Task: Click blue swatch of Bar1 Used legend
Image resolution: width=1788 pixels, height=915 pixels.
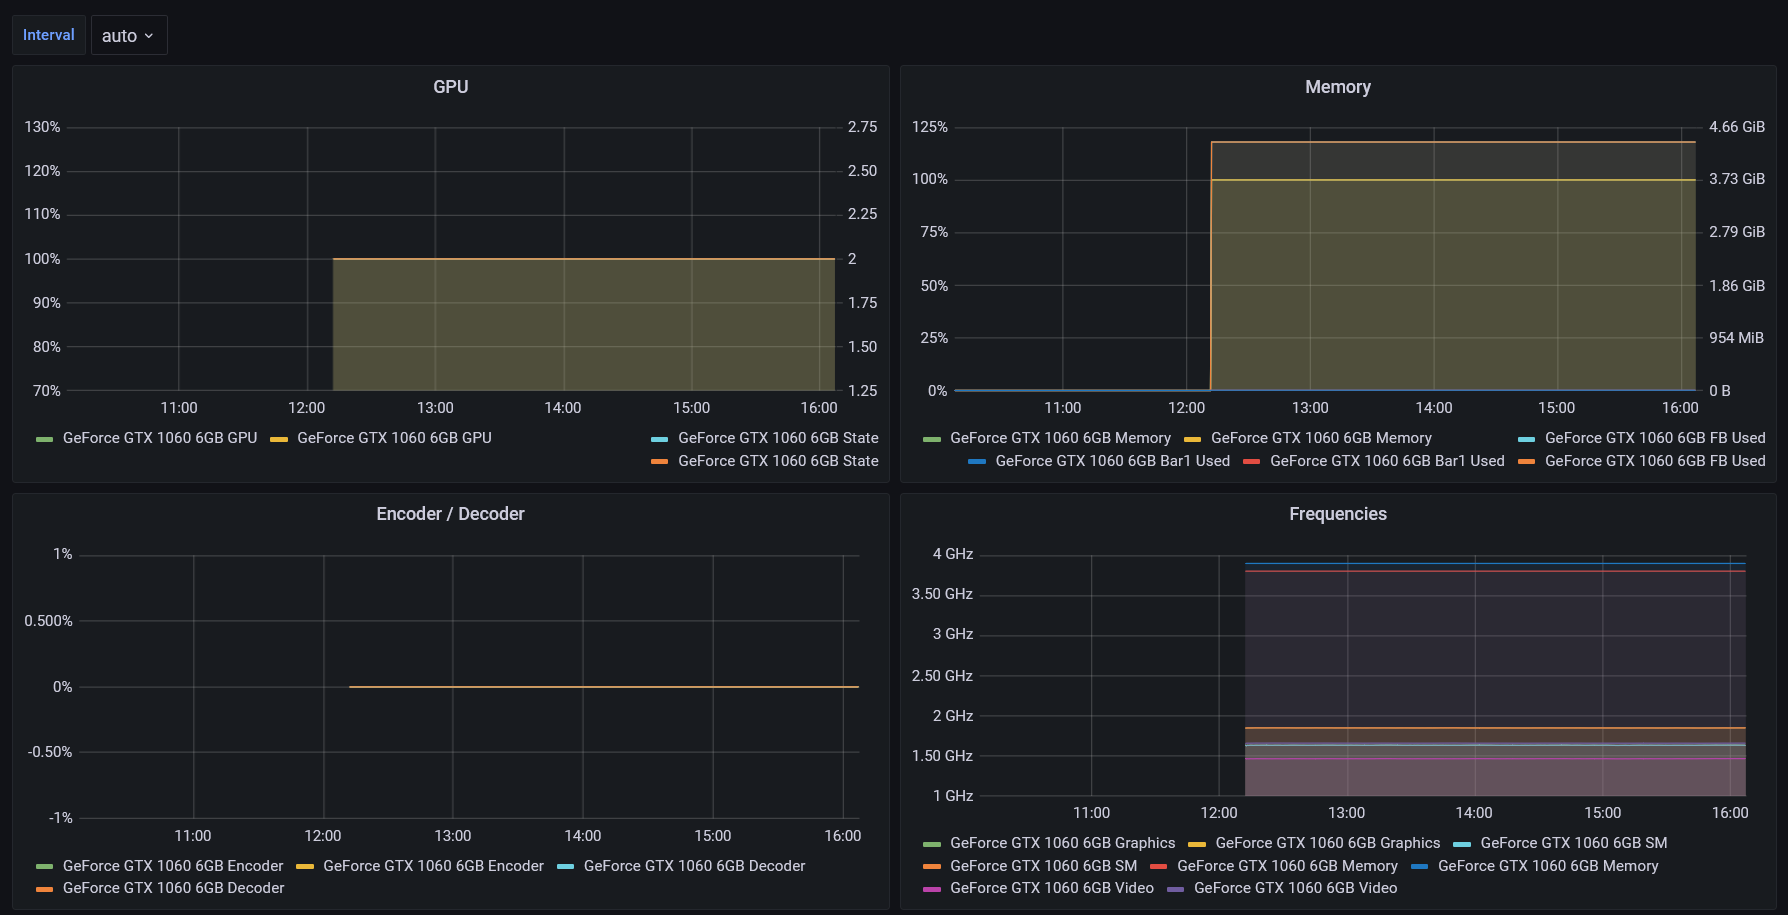Action: (977, 462)
